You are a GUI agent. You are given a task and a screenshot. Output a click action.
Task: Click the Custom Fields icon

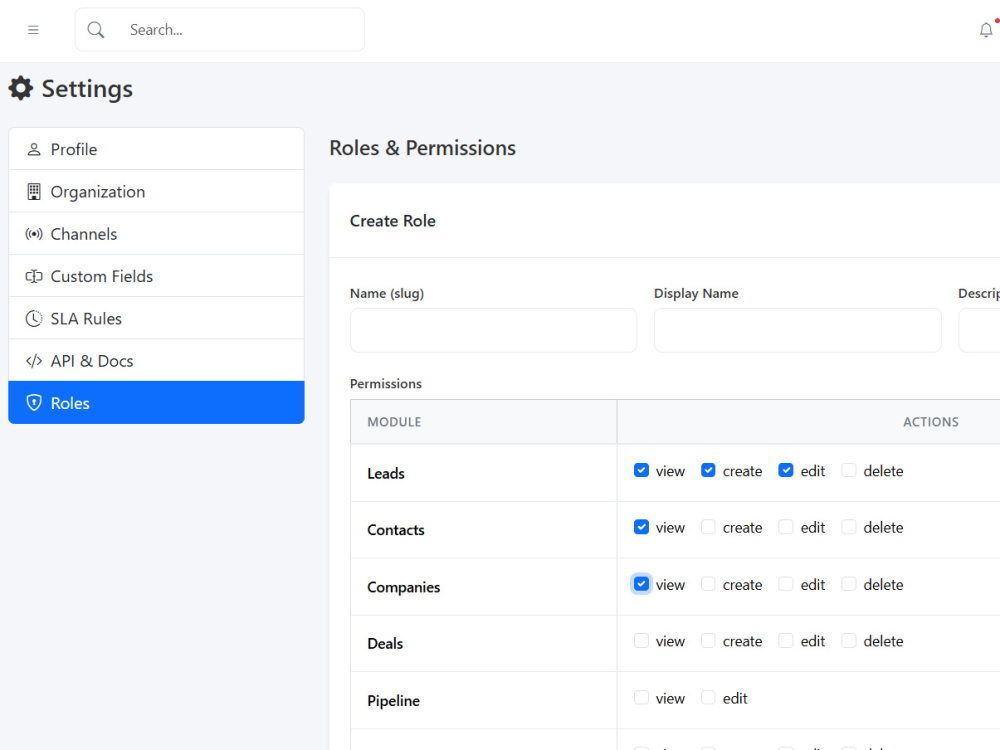pyautogui.click(x=34, y=276)
